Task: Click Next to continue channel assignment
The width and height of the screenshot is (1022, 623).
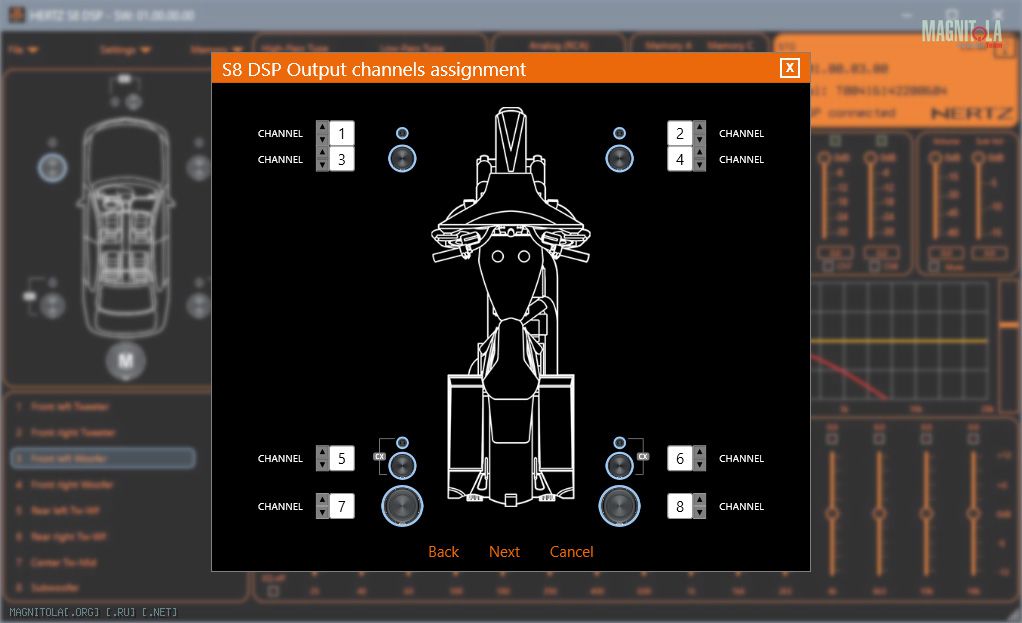Action: (504, 551)
